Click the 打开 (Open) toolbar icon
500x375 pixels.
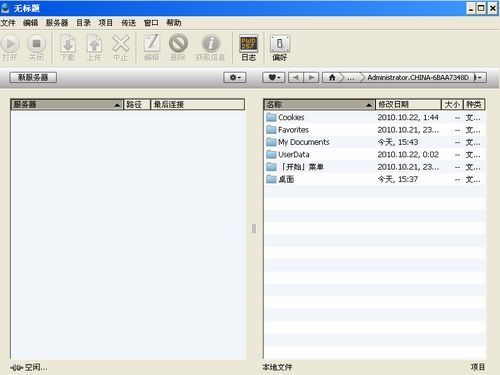click(10, 44)
